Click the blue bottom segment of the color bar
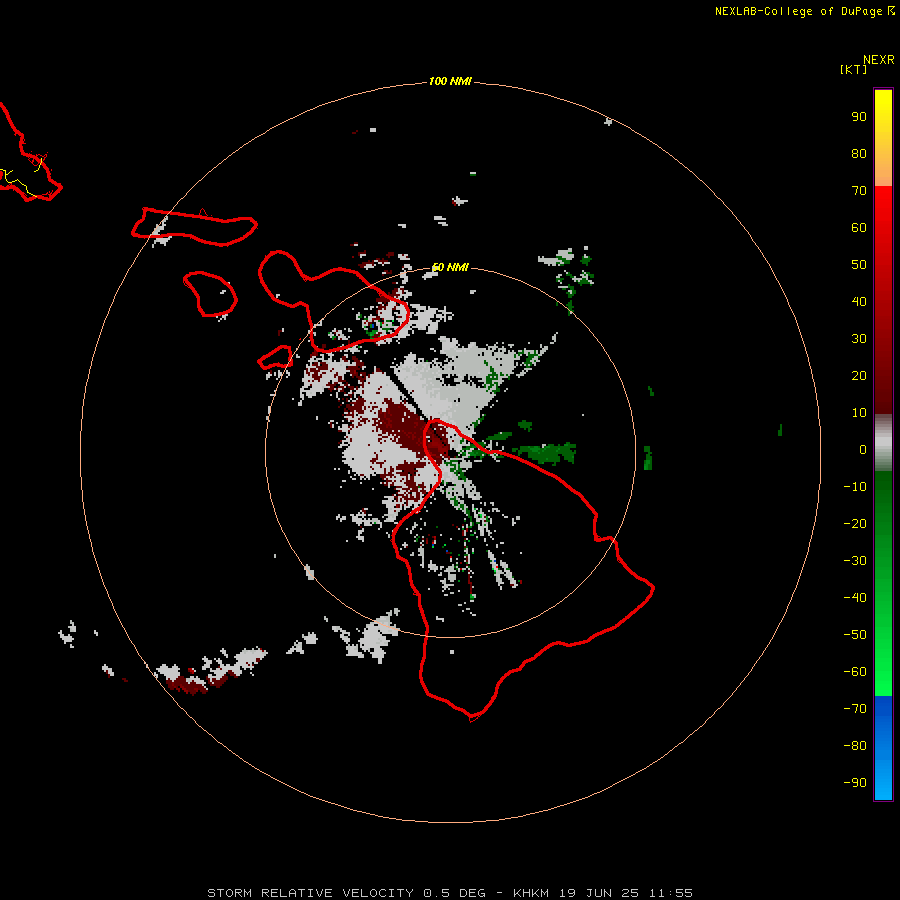 (x=883, y=748)
